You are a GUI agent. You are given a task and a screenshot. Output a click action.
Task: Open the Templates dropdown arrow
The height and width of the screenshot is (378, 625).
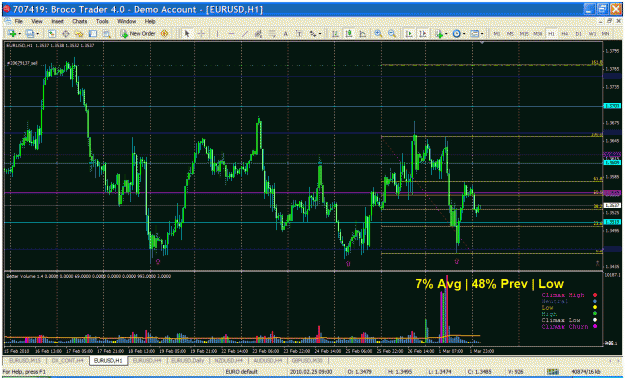point(482,34)
